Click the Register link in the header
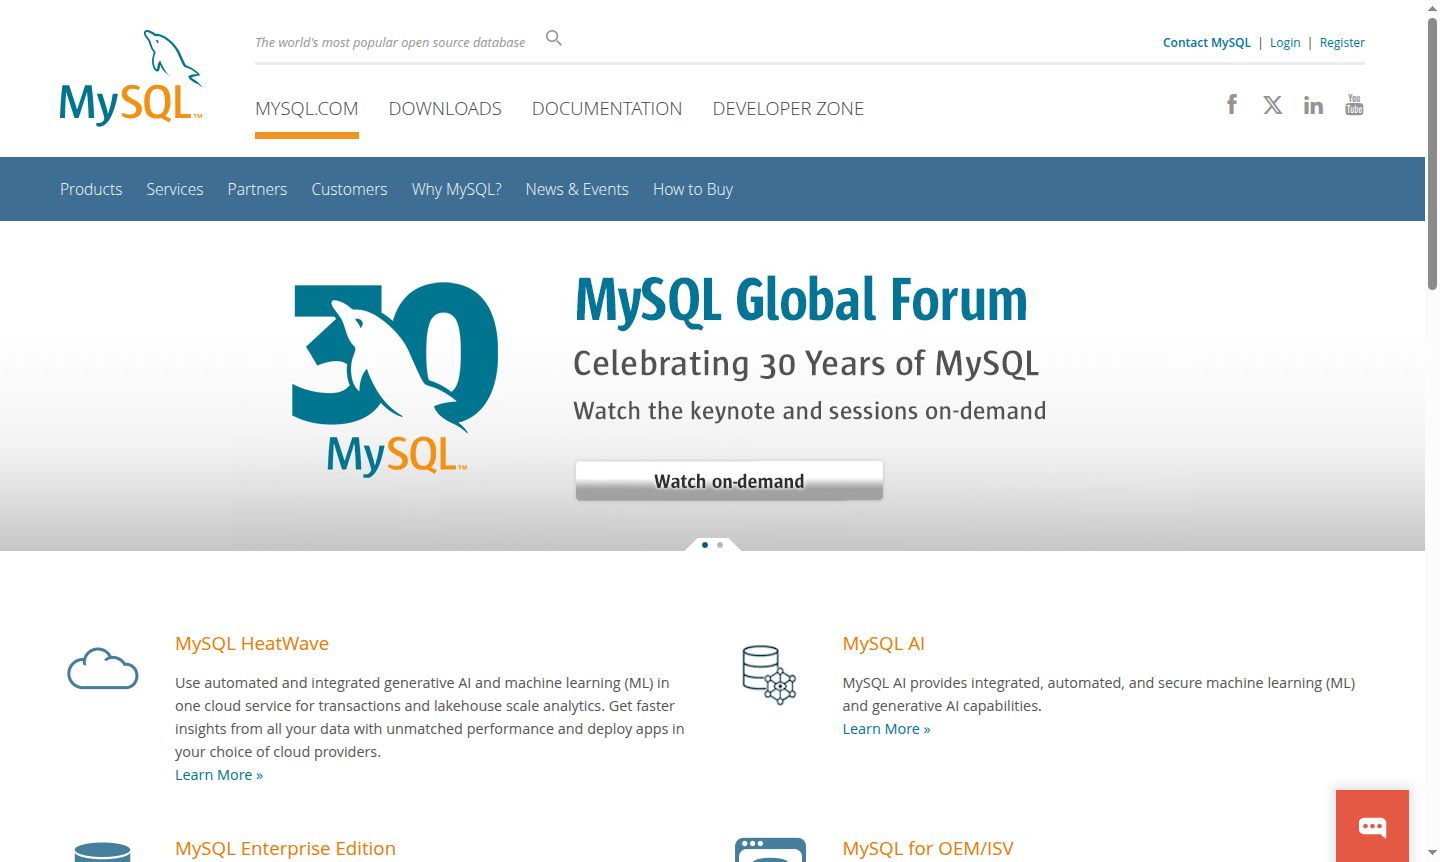Screen dimensions: 1440x862 click(x=1342, y=42)
